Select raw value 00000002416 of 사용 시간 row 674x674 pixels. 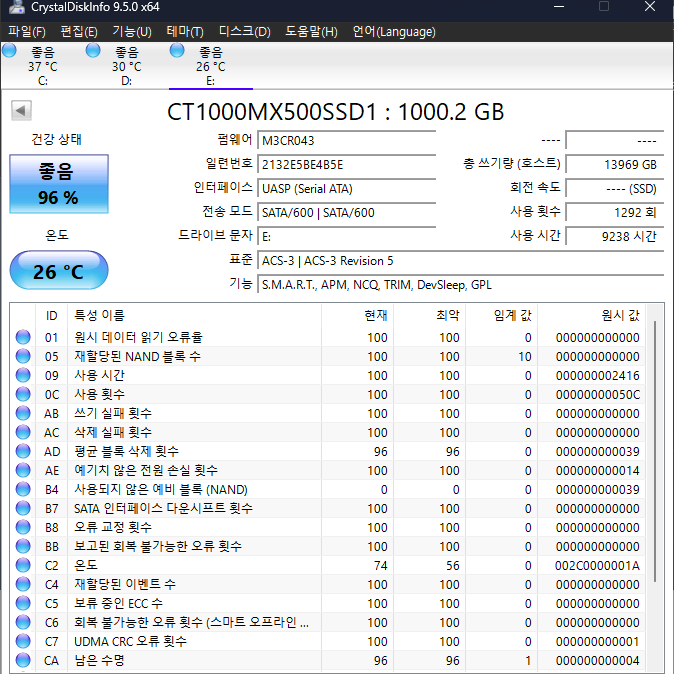click(x=597, y=375)
